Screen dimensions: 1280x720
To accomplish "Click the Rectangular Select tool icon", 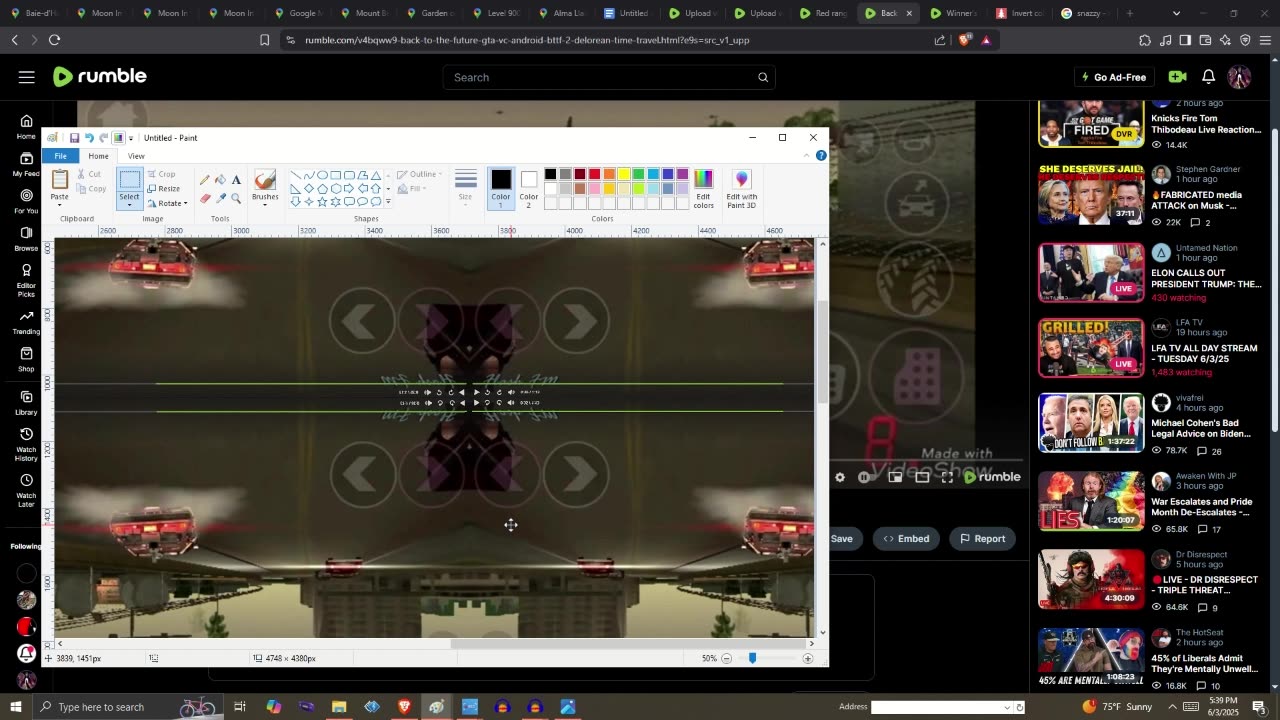I will [129, 180].
